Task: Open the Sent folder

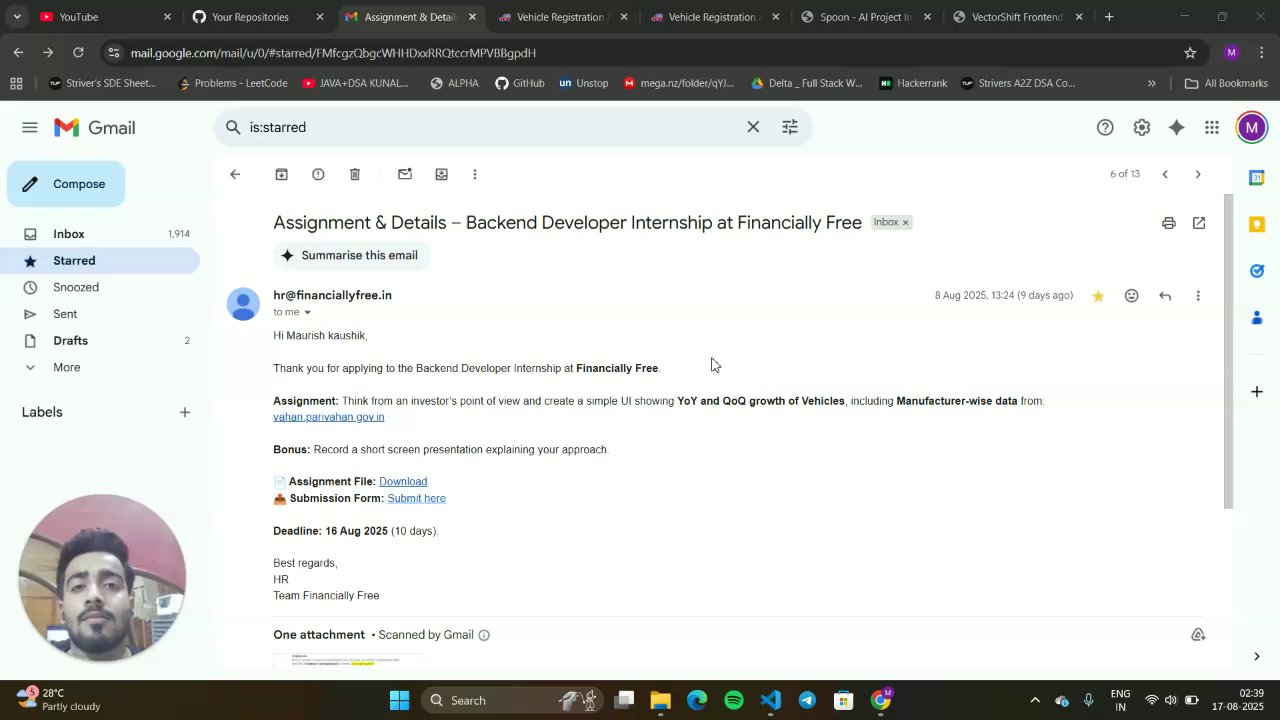Action: (100, 314)
